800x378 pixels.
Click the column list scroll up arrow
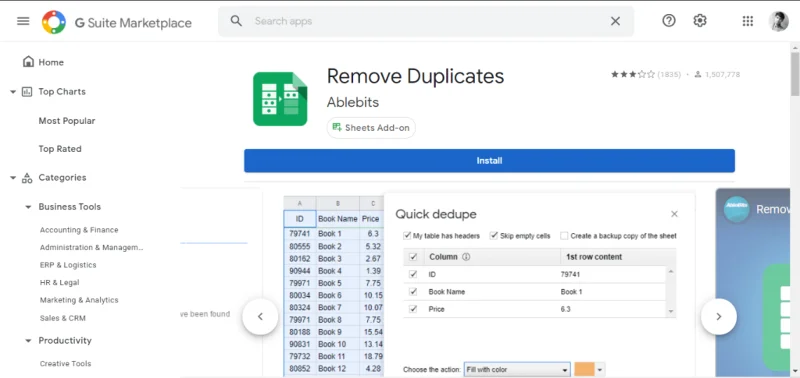tap(671, 272)
